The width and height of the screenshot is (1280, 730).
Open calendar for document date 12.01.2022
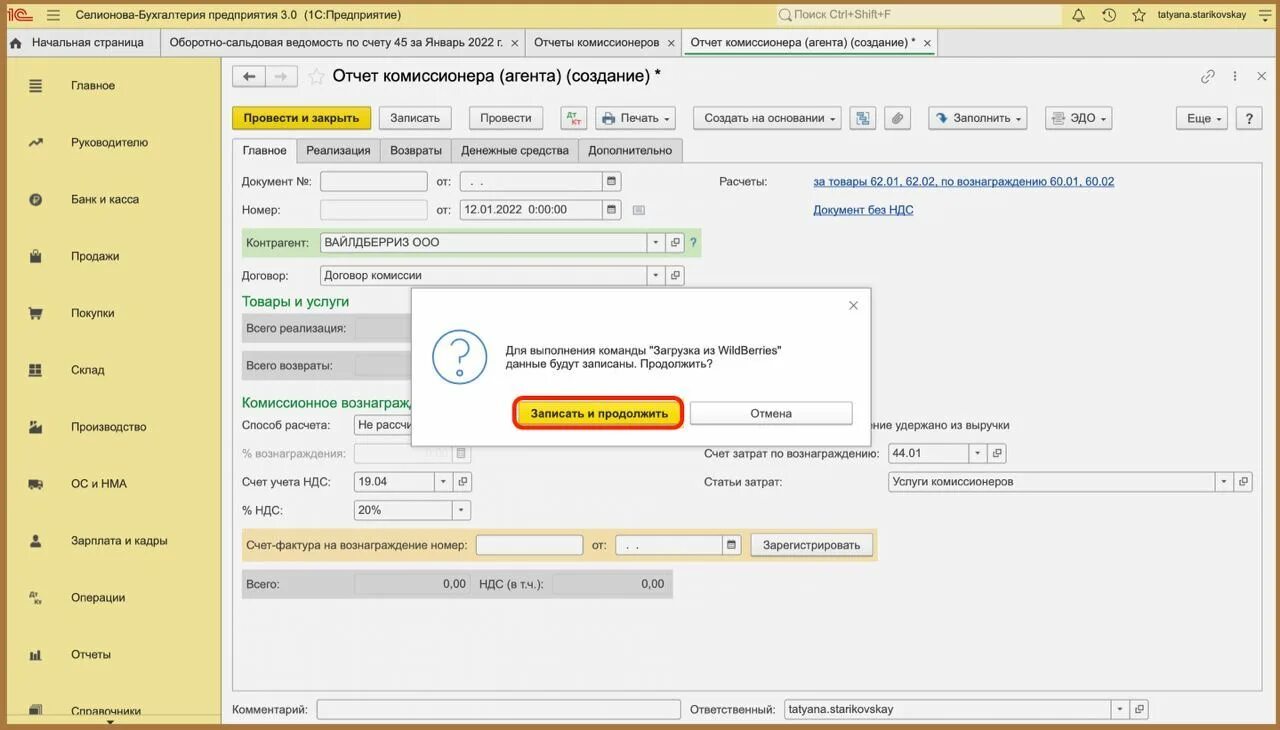[x=611, y=210]
